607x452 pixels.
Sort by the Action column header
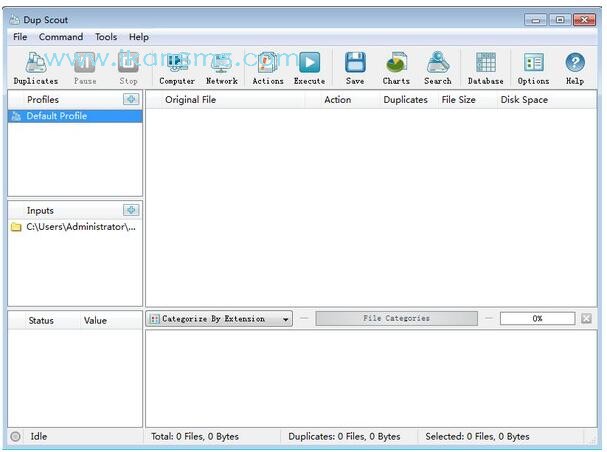click(x=338, y=100)
